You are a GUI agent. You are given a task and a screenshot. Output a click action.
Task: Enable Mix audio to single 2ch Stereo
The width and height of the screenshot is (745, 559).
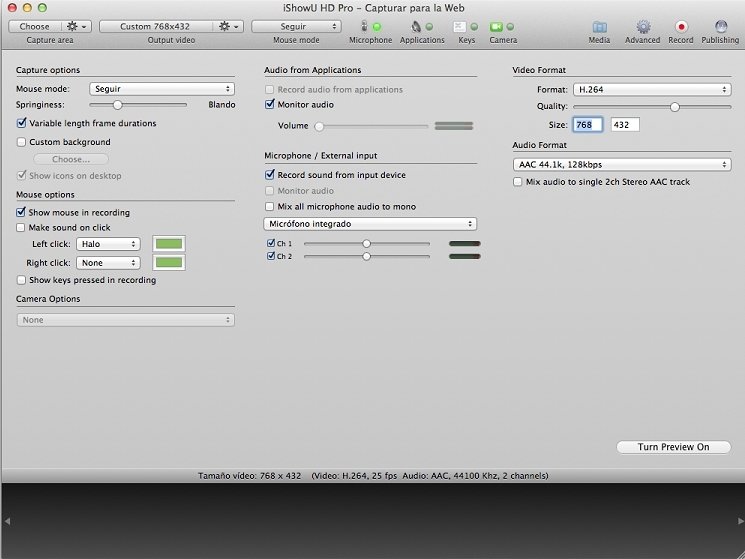(x=518, y=181)
